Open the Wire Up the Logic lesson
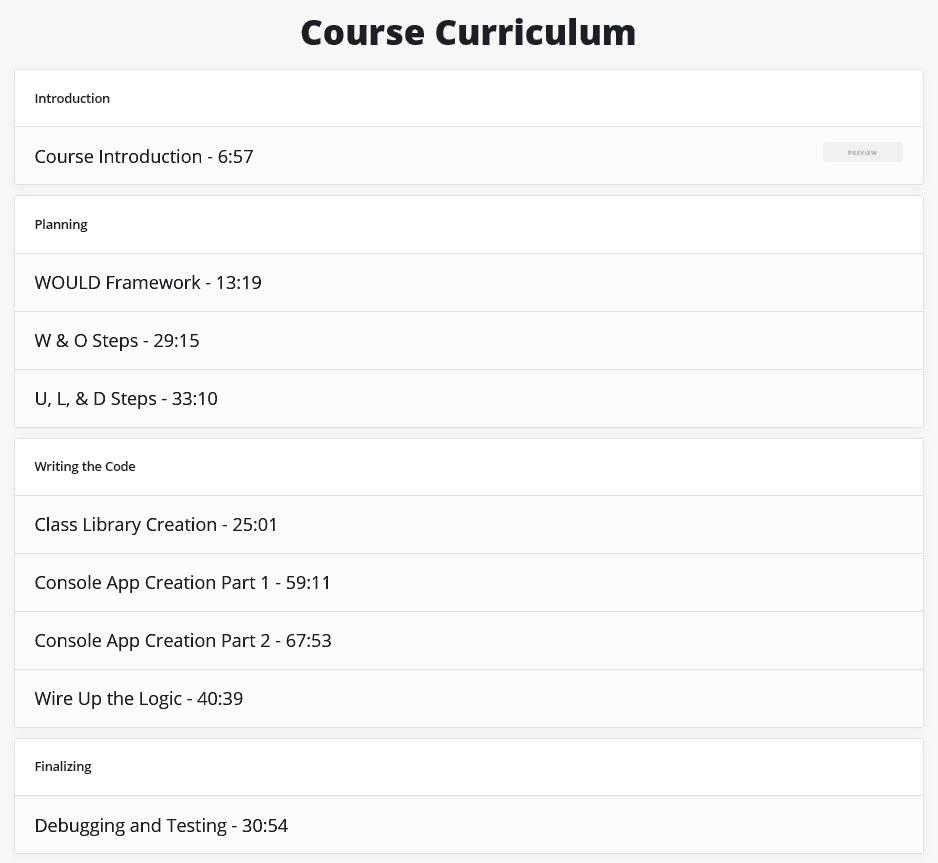 469,699
